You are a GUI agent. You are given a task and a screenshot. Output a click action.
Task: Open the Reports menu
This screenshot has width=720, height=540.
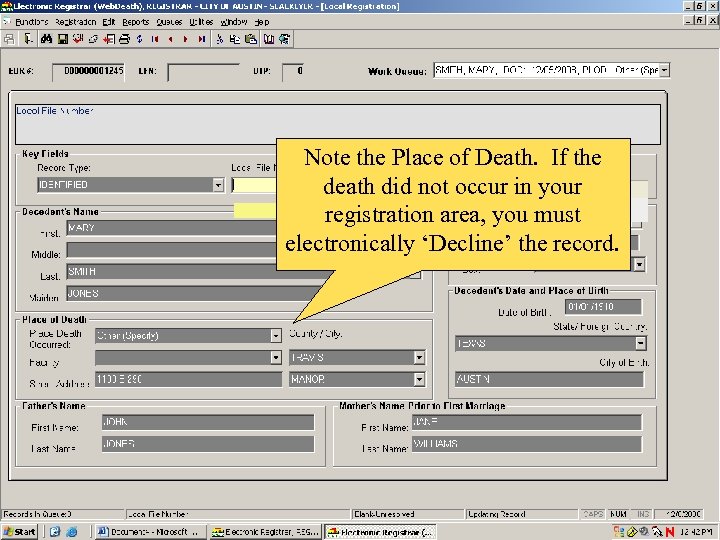pyautogui.click(x=135, y=21)
